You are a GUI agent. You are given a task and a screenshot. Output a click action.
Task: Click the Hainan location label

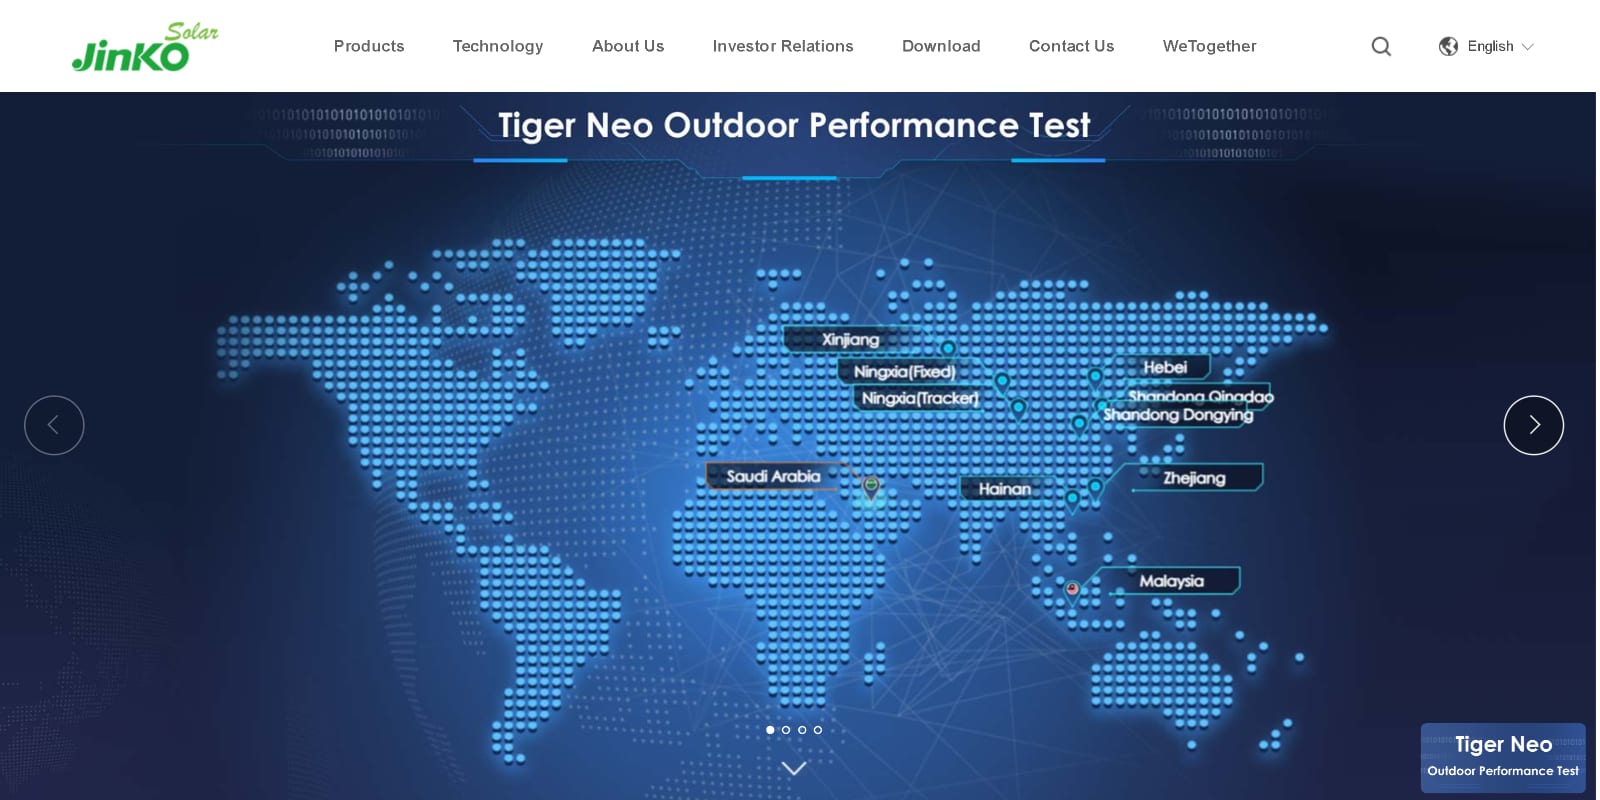(x=1005, y=488)
